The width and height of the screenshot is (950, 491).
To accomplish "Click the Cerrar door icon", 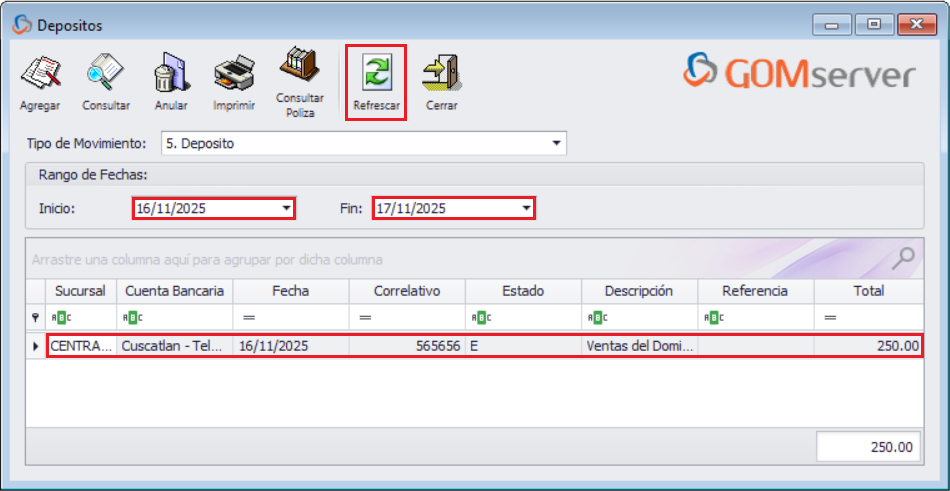I will 442,73.
